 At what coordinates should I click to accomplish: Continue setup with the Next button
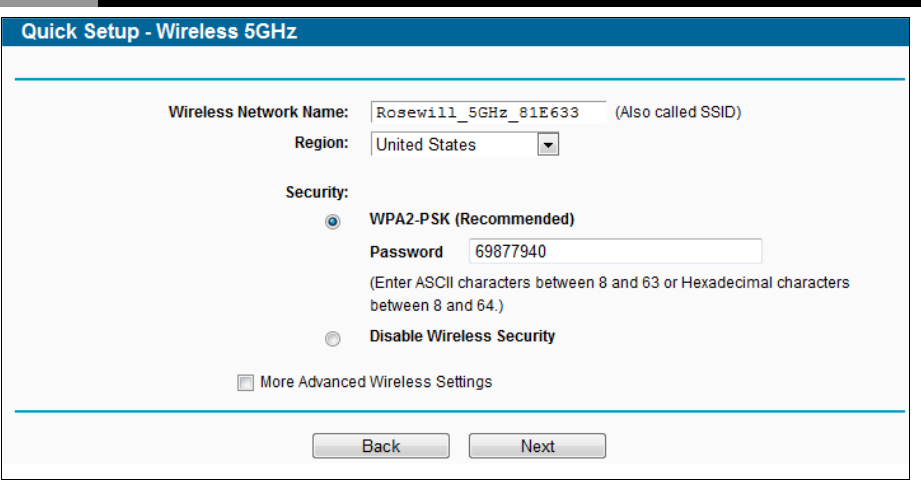537,446
